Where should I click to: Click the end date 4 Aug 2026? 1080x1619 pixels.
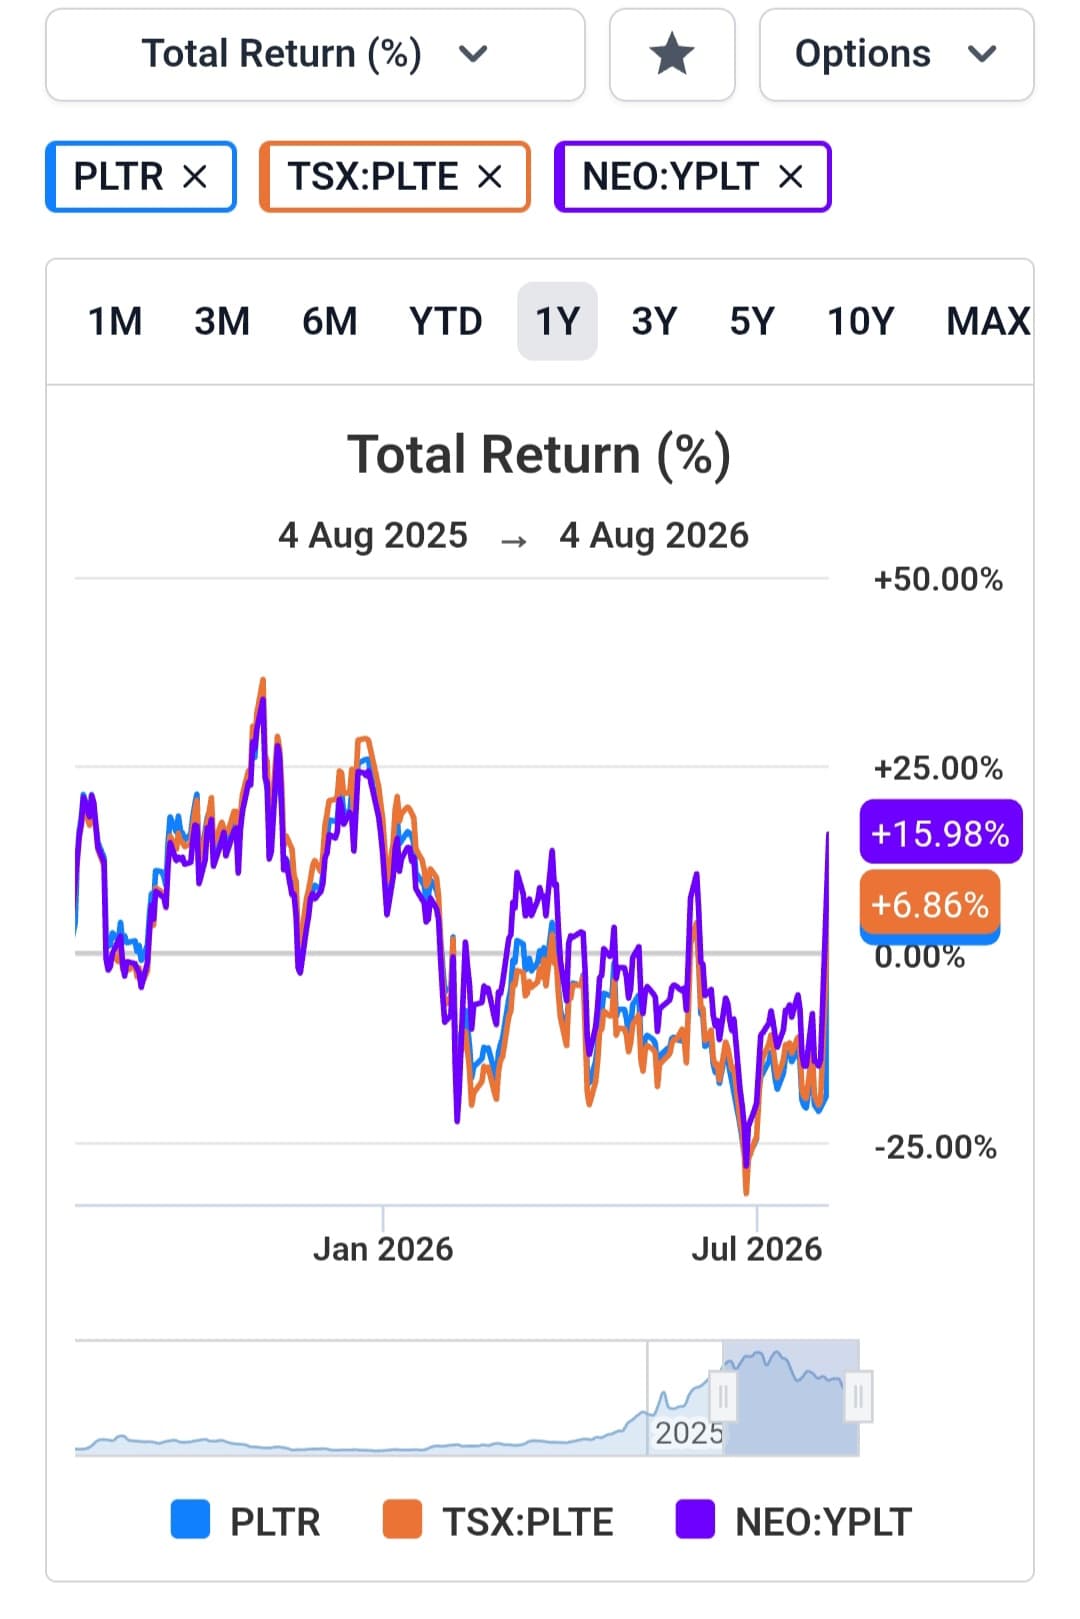coord(654,536)
